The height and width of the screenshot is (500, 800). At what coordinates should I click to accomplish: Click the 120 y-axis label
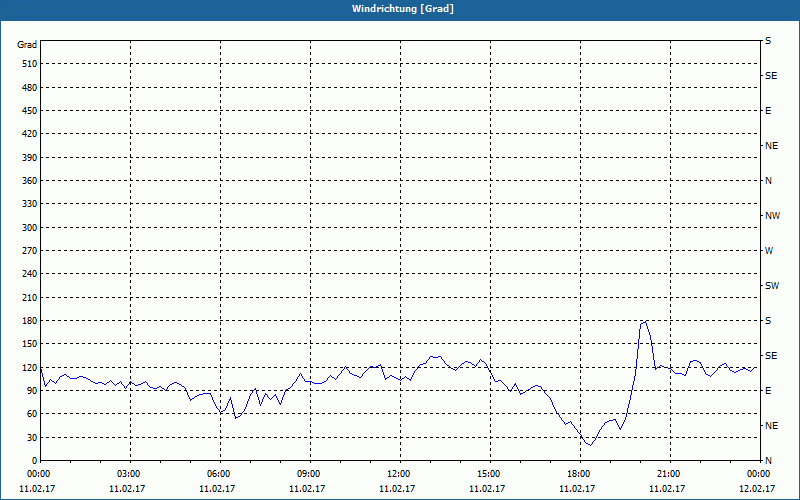[30, 367]
